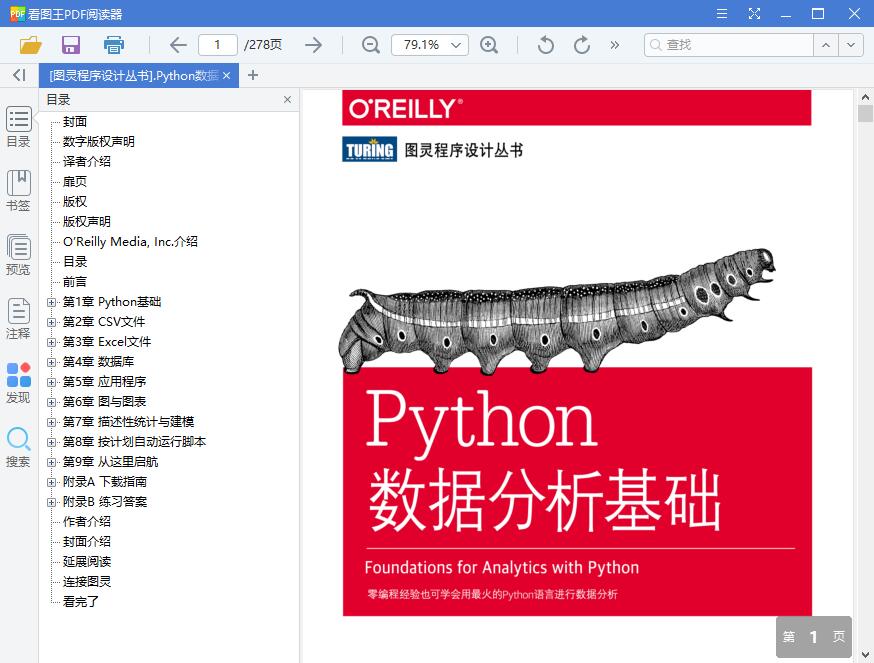Expand 第1章 Python基础 in the outline
Image resolution: width=874 pixels, height=663 pixels.
point(51,302)
